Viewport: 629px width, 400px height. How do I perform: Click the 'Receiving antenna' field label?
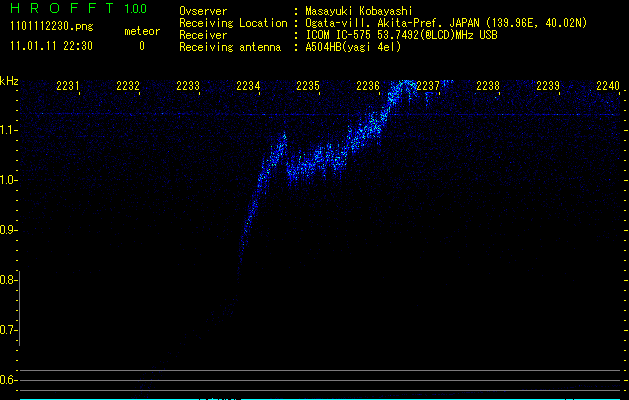[230, 47]
